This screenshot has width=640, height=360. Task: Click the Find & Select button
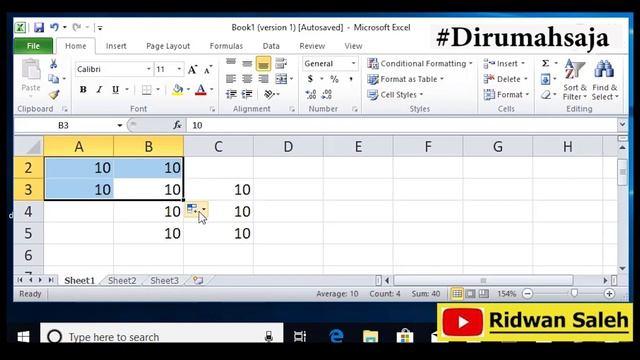[x=605, y=80]
